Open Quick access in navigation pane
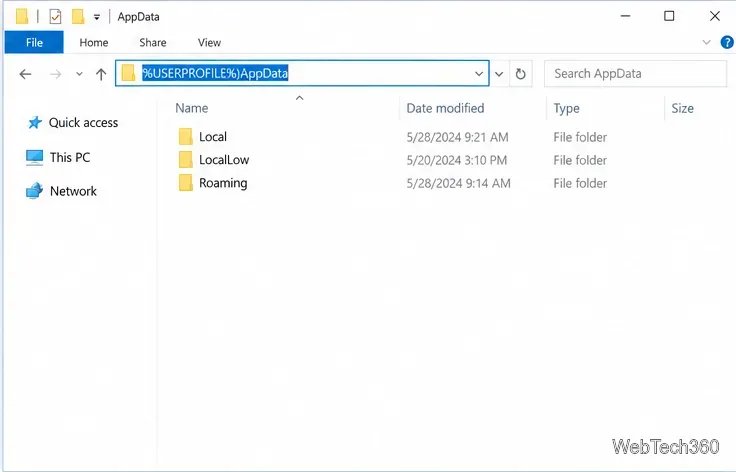This screenshot has height=472, width=736. [x=83, y=122]
